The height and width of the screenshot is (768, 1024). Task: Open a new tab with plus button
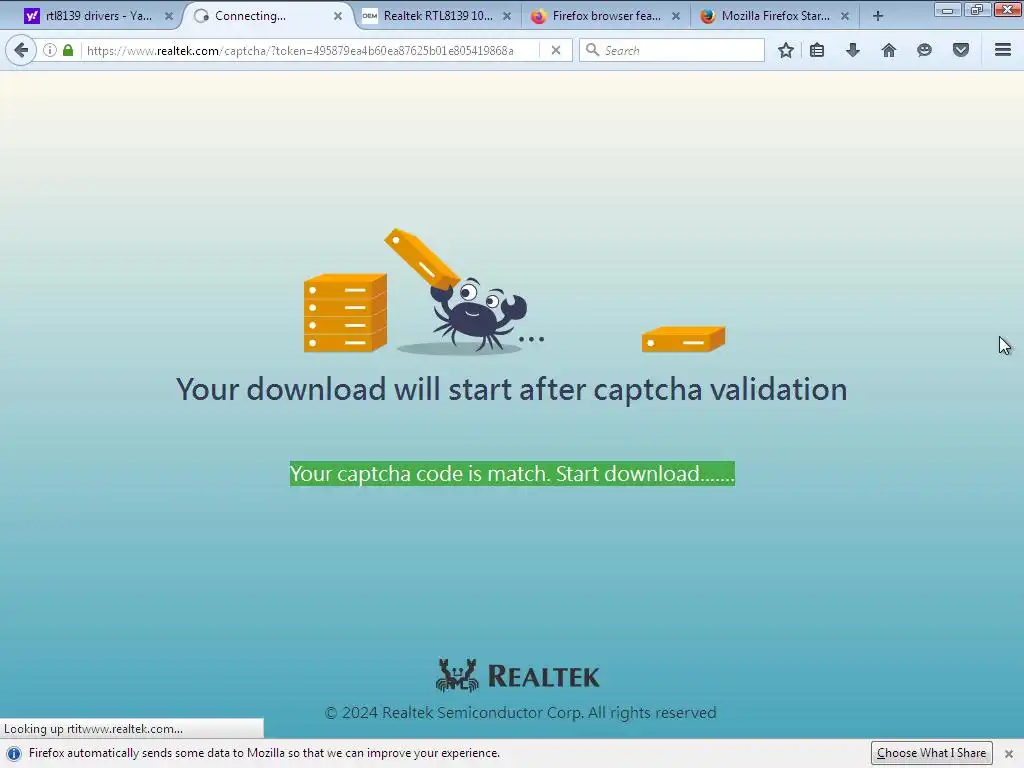click(878, 16)
